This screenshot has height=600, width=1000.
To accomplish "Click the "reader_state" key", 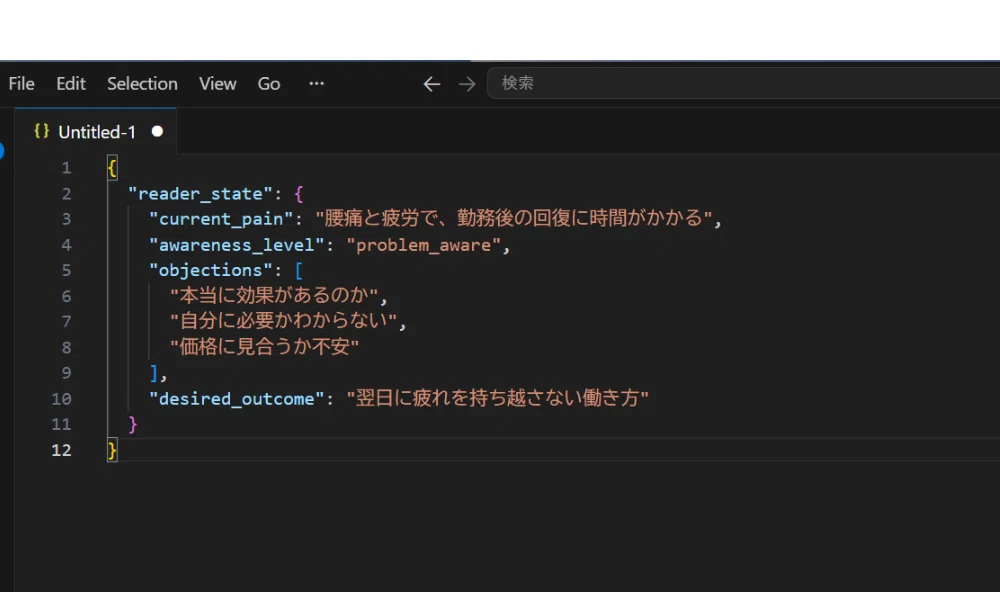I will coord(200,193).
